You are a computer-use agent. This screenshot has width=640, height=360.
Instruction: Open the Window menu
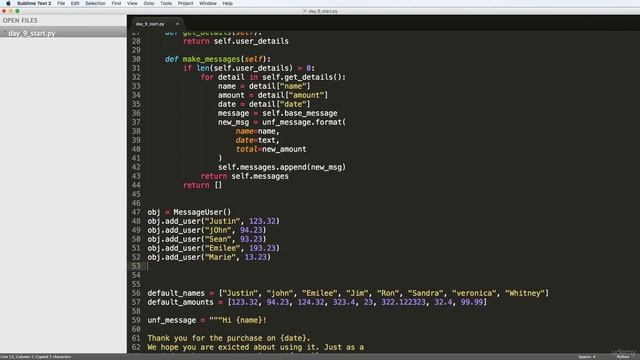208,3
